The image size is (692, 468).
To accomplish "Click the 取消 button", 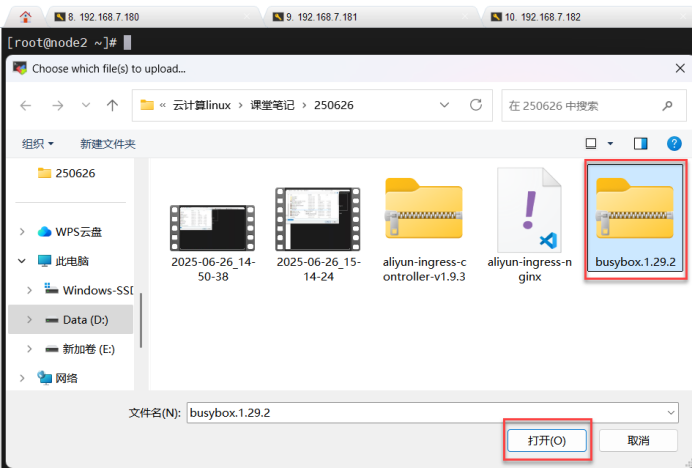I will tap(638, 440).
